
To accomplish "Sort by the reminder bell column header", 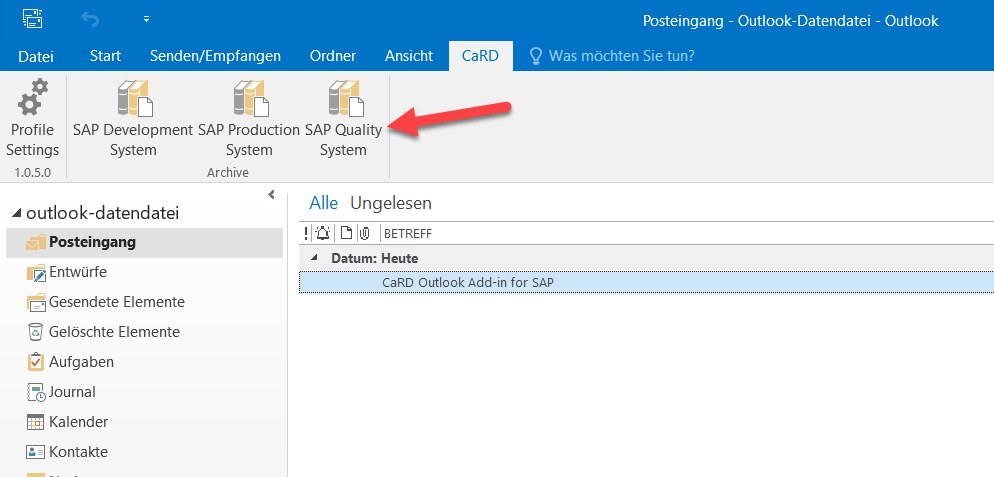I will click(323, 233).
